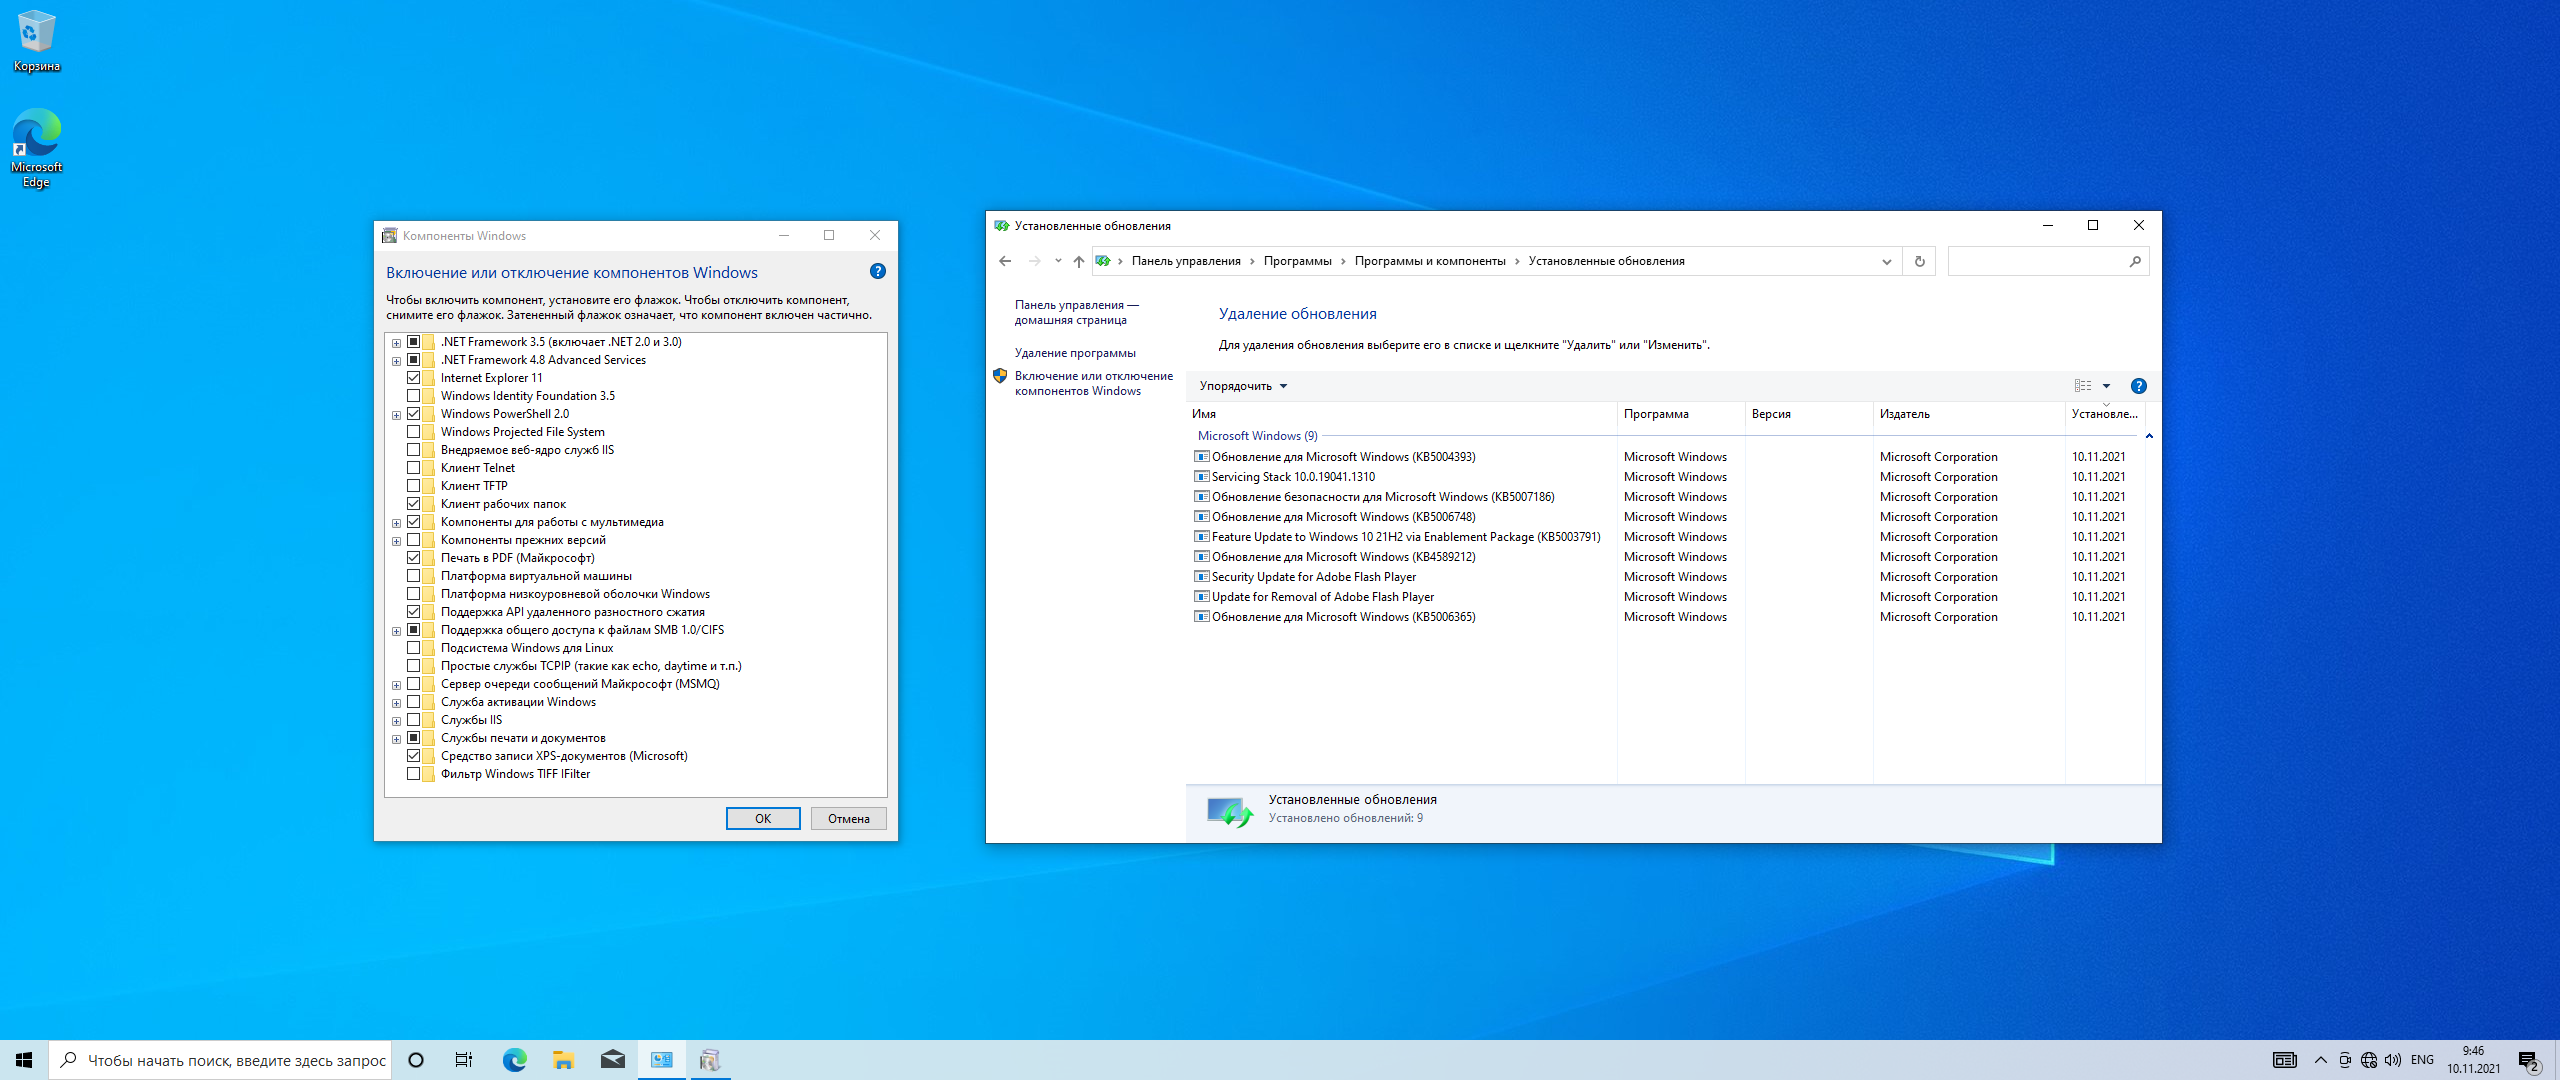Expand .NET Framework 3.5 tree node
2560x1080 pixels.
pyautogui.click(x=396, y=342)
